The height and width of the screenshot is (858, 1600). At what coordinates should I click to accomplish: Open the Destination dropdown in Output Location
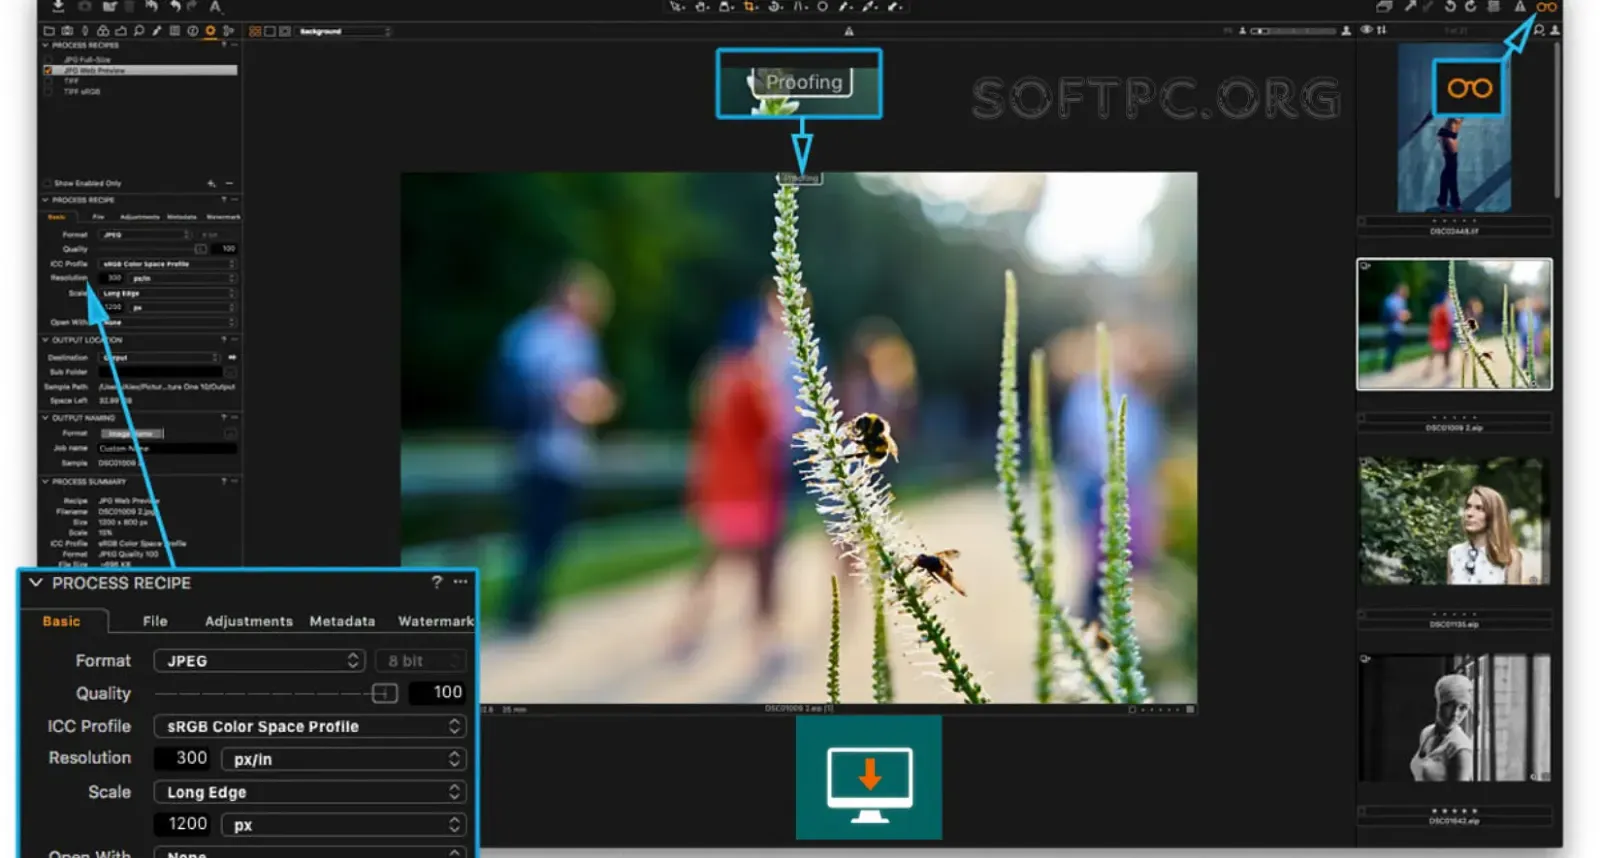160,357
